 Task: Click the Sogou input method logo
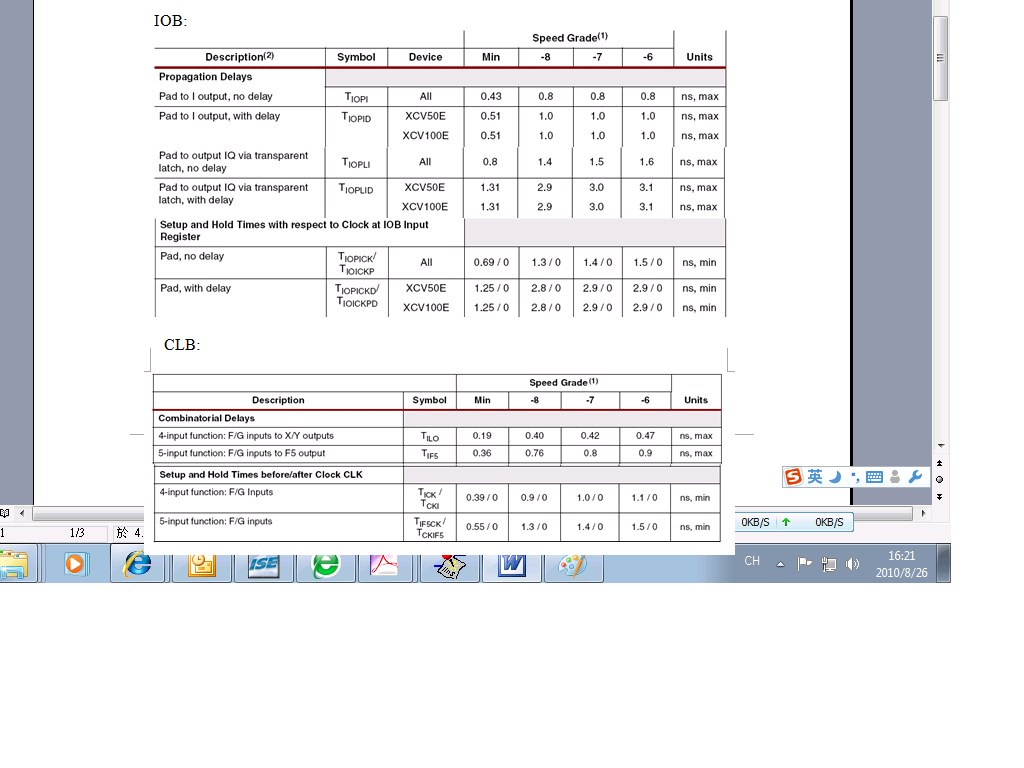point(794,477)
